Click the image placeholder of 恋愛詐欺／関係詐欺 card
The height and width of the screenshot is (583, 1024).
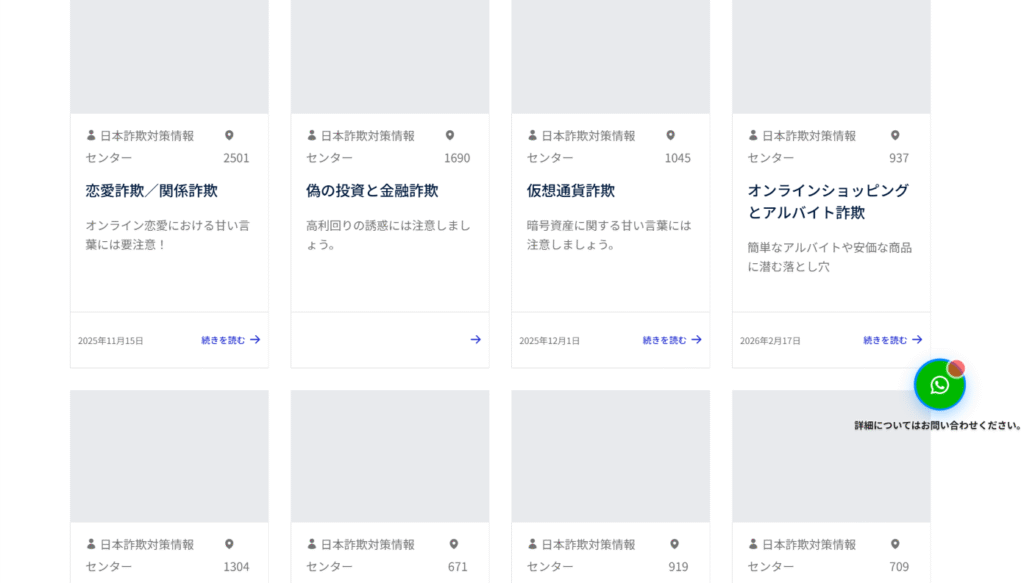click(x=169, y=57)
